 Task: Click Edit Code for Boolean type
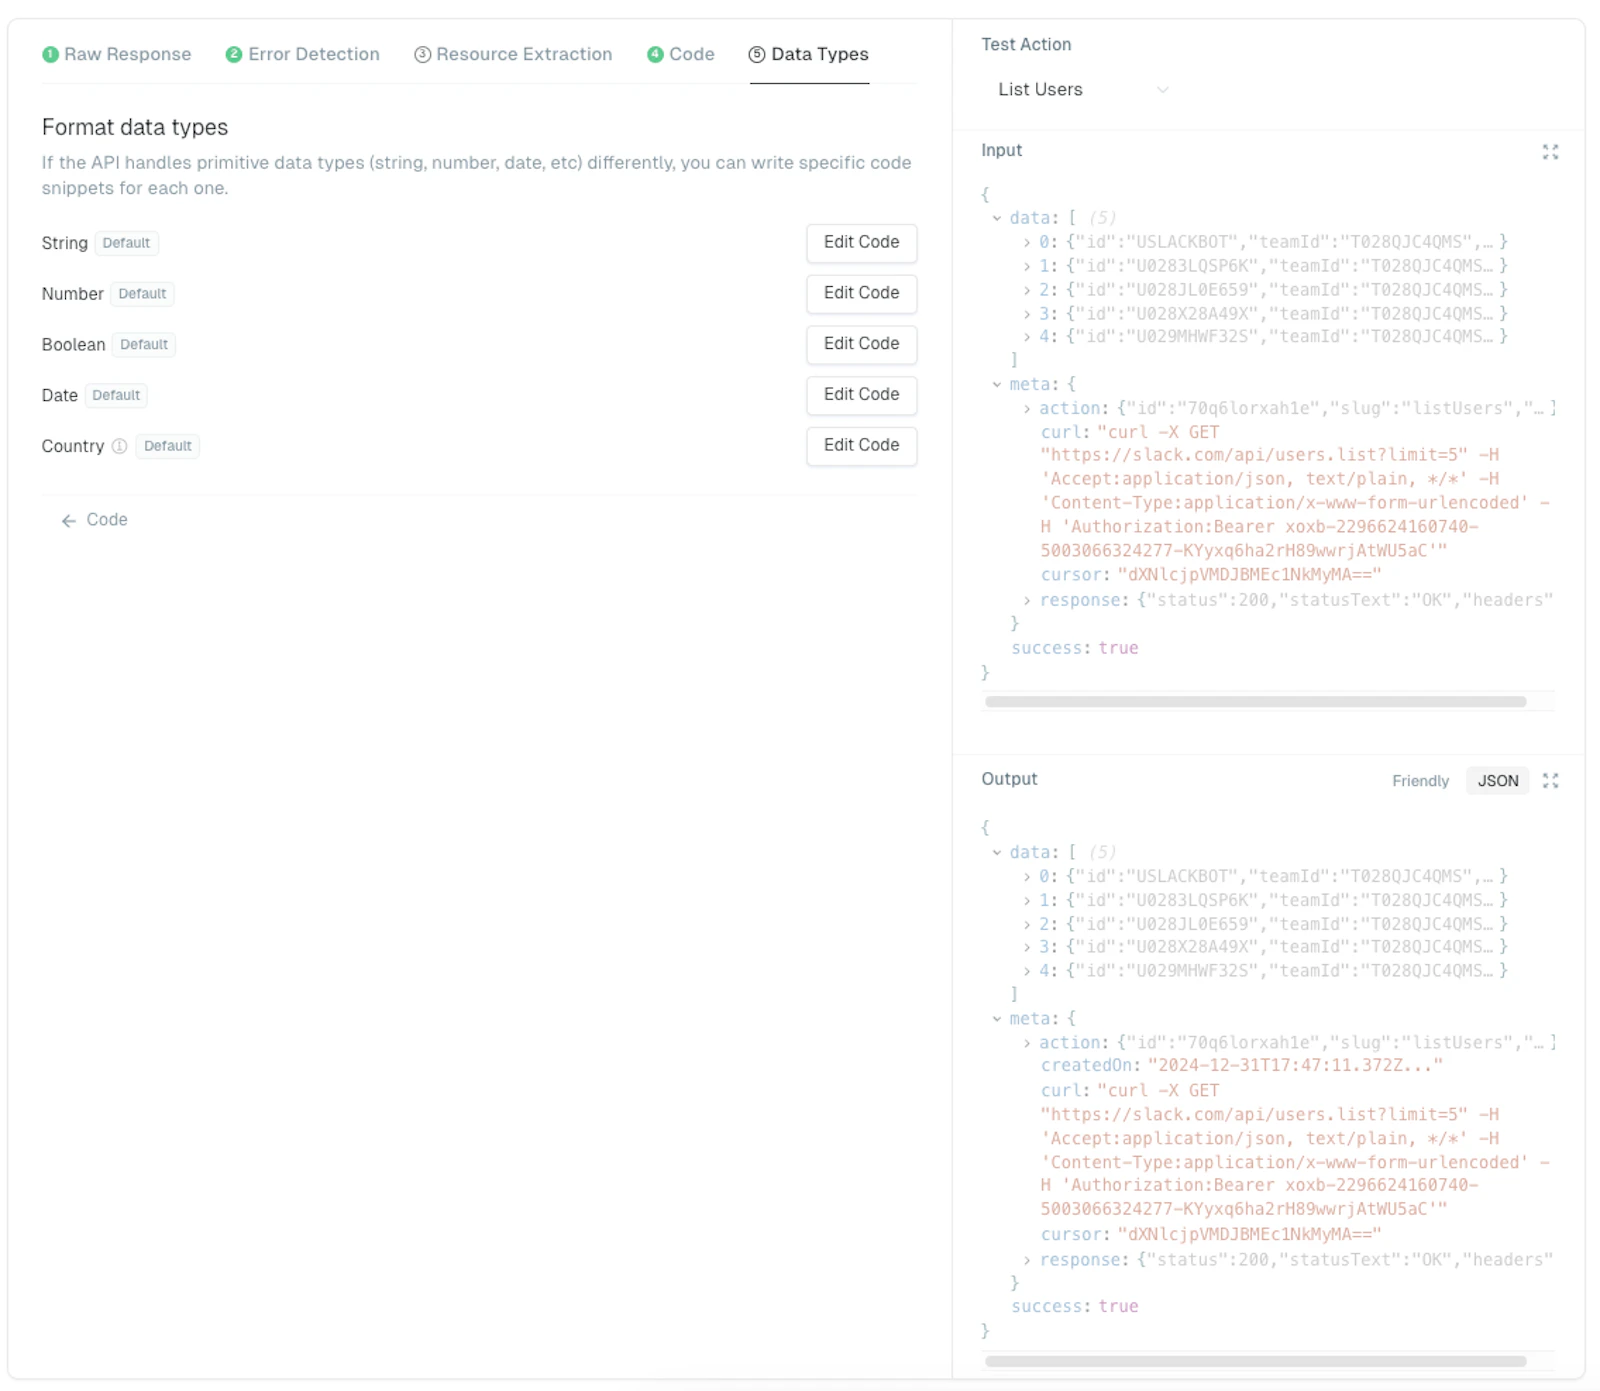point(861,344)
